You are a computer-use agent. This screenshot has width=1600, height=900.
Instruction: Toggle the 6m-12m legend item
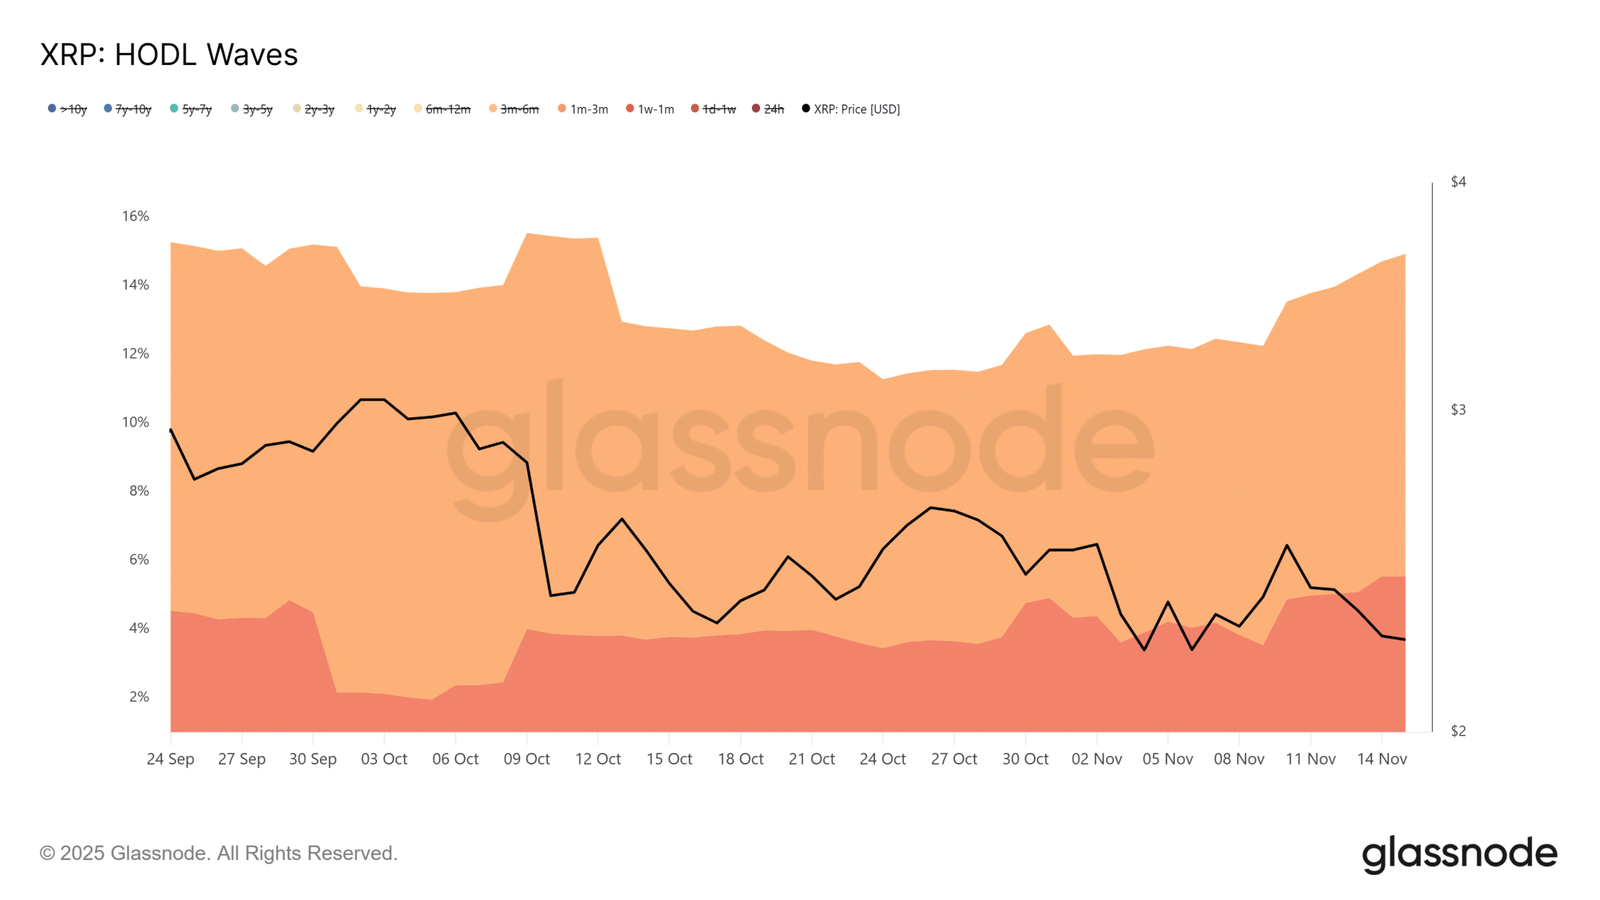point(442,109)
